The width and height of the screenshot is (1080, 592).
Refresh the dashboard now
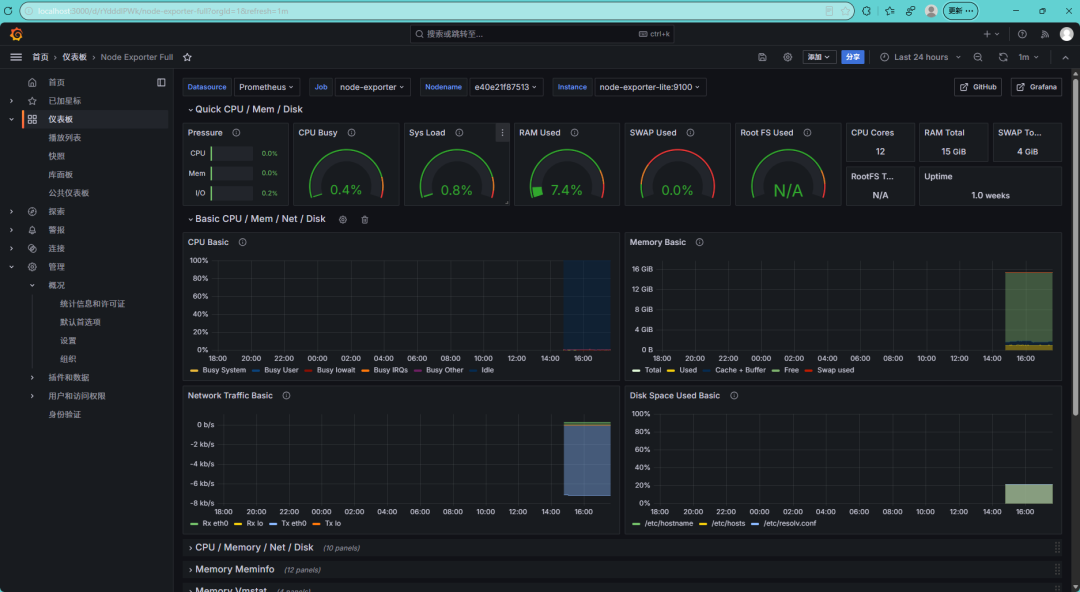pyautogui.click(x=1003, y=57)
